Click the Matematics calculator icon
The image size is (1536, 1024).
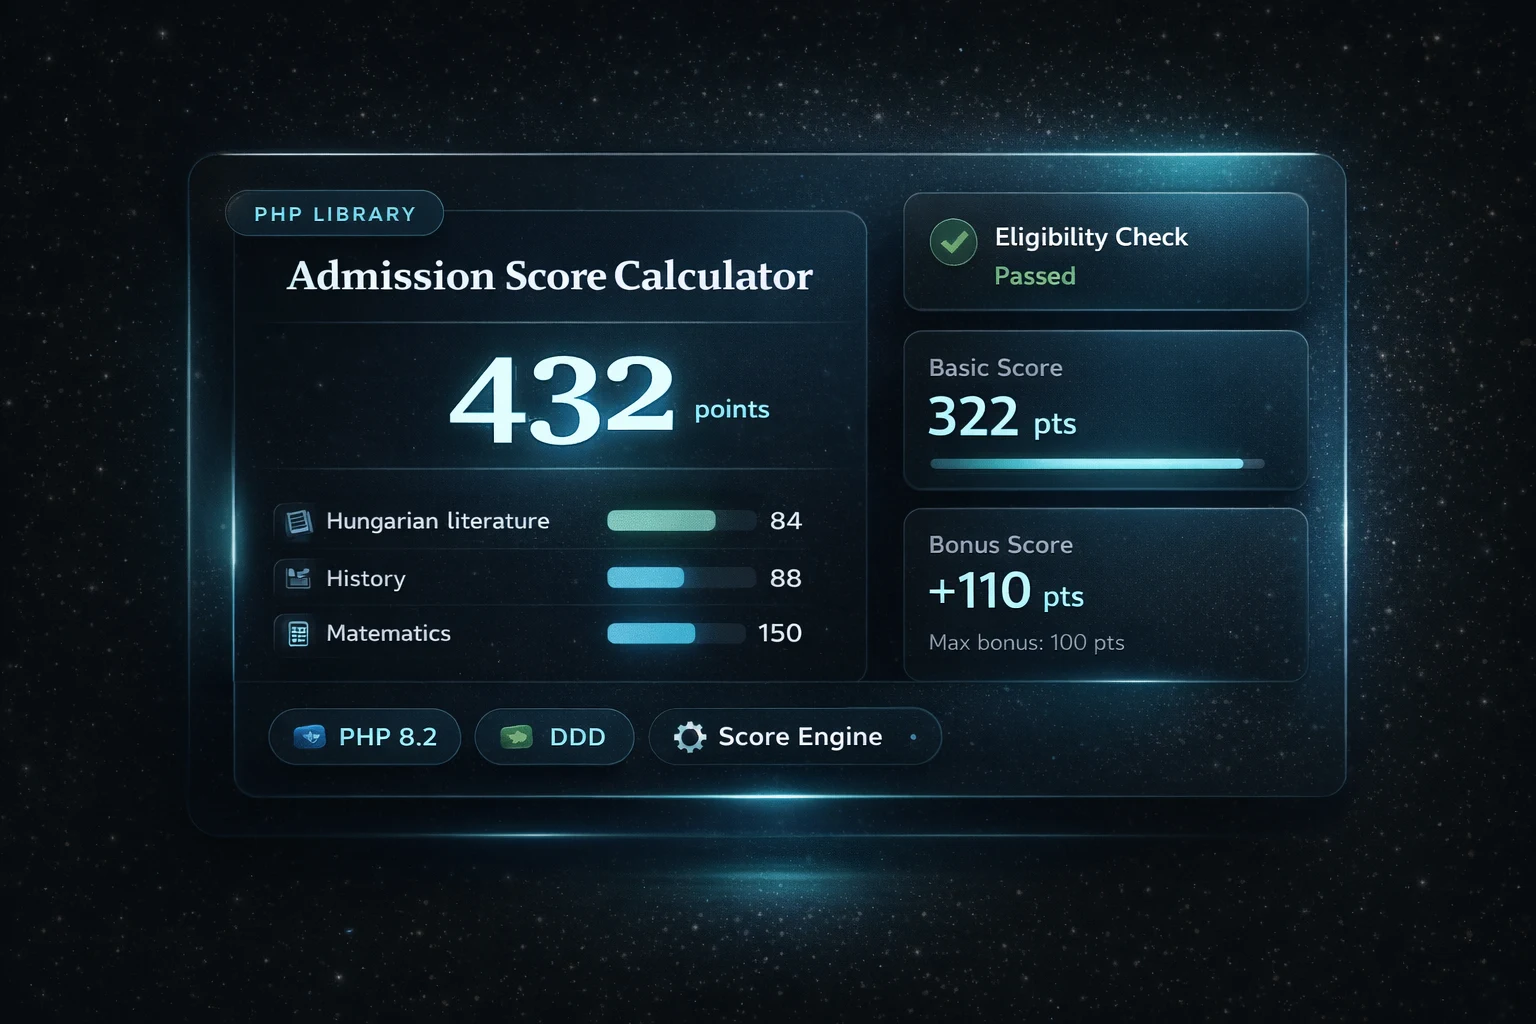pos(298,634)
